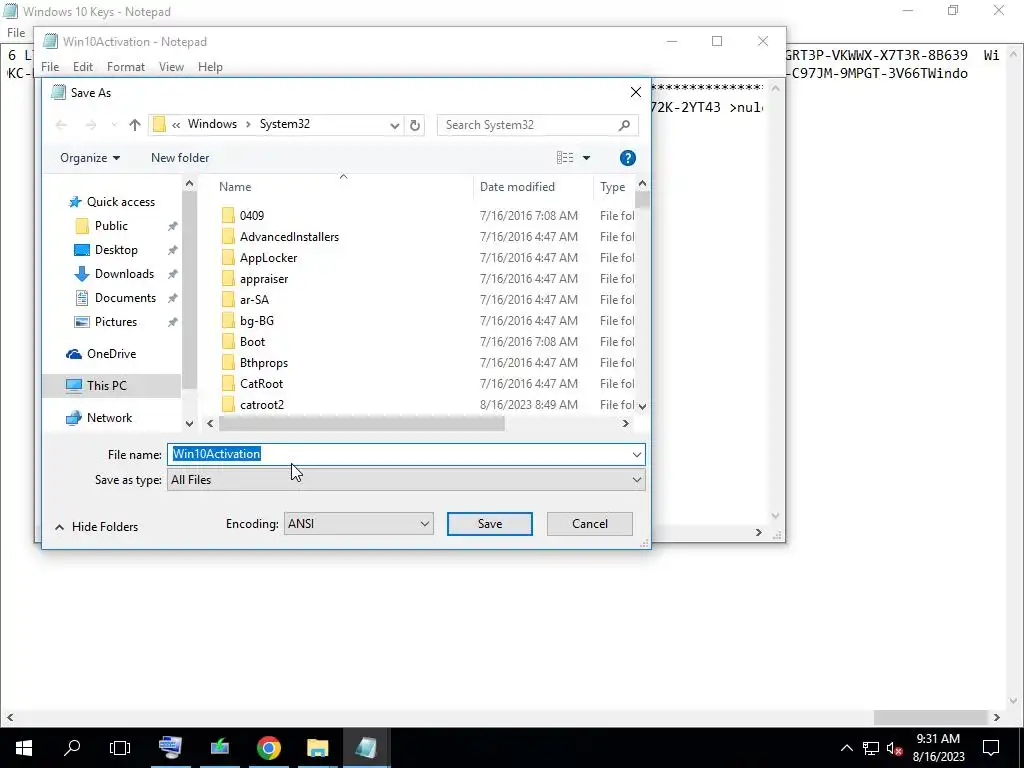Open View menu in Win10Activation Notepad
The image size is (1024, 768).
coord(171,67)
